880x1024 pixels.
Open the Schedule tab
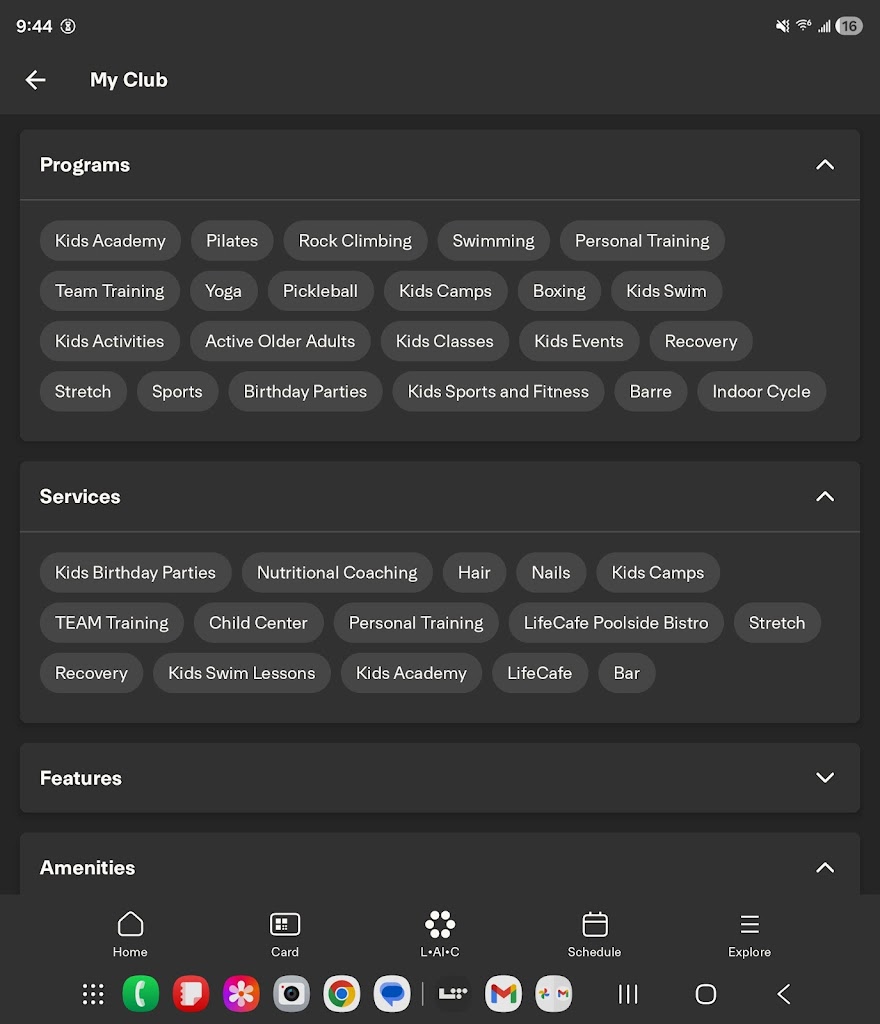[x=595, y=934]
